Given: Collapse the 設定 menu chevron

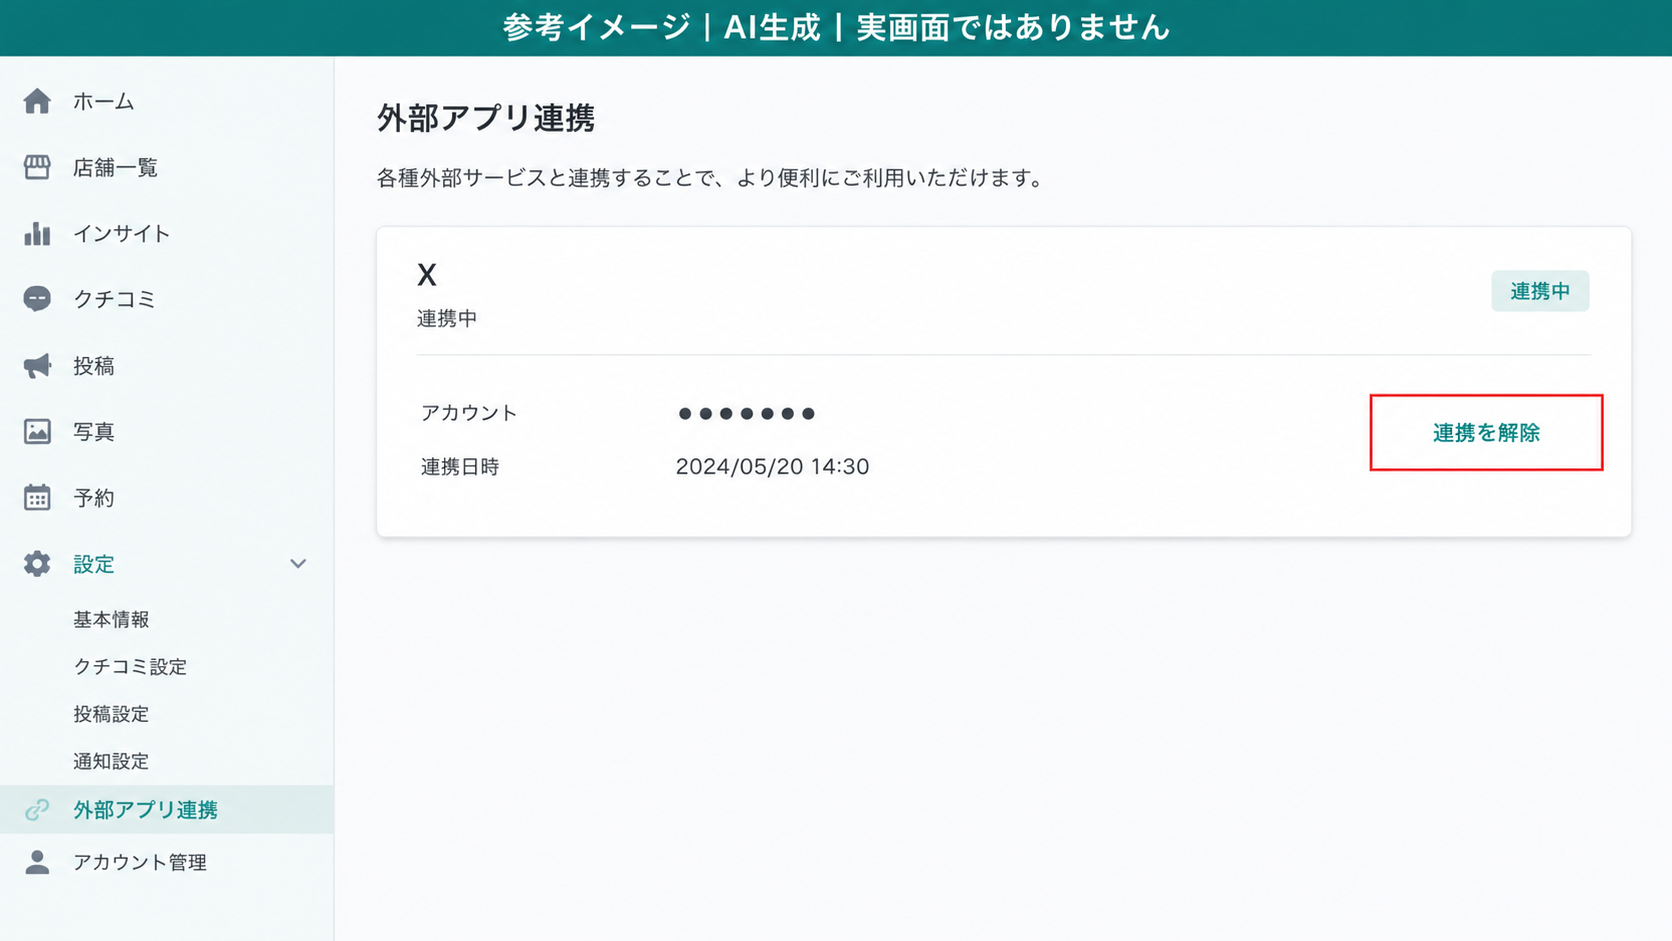Looking at the screenshot, I should [x=298, y=564].
